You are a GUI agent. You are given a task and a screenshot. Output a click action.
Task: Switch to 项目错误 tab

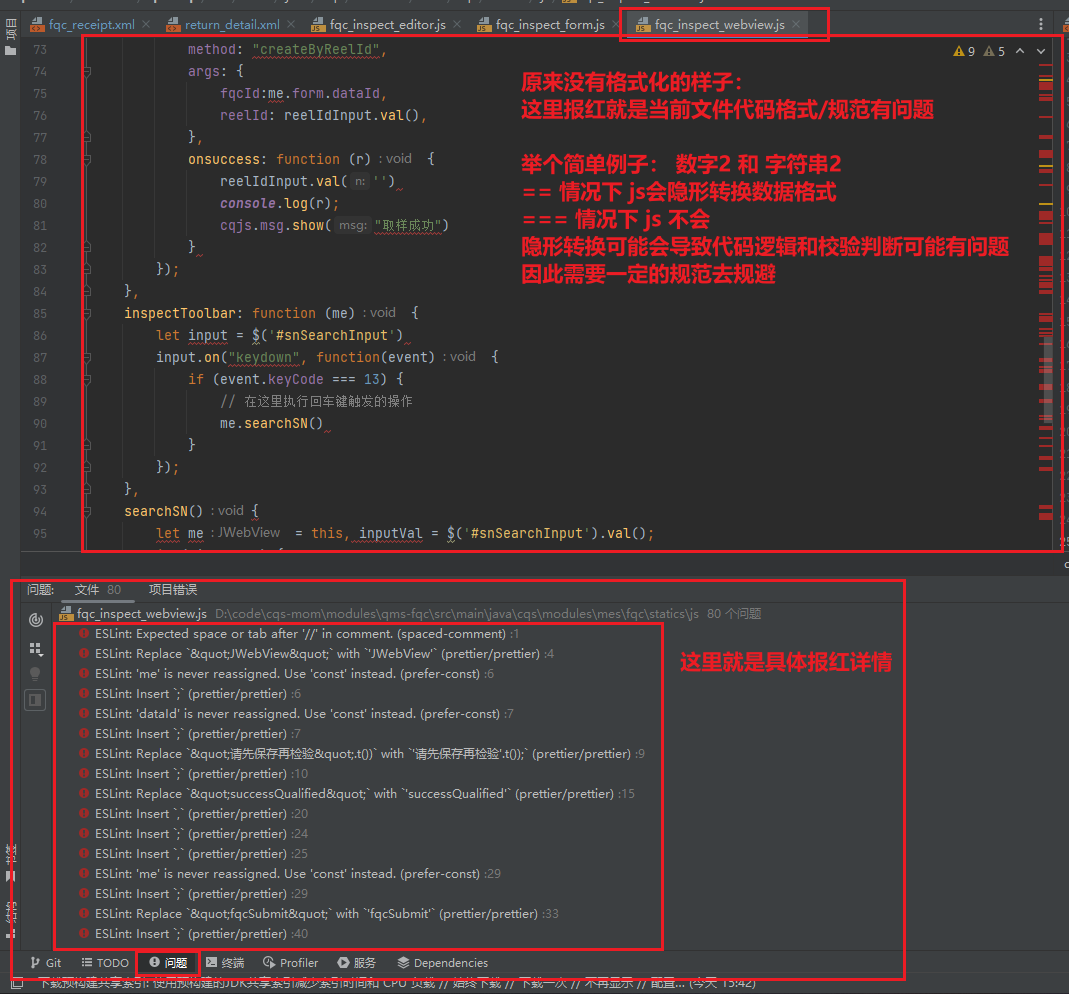(173, 590)
